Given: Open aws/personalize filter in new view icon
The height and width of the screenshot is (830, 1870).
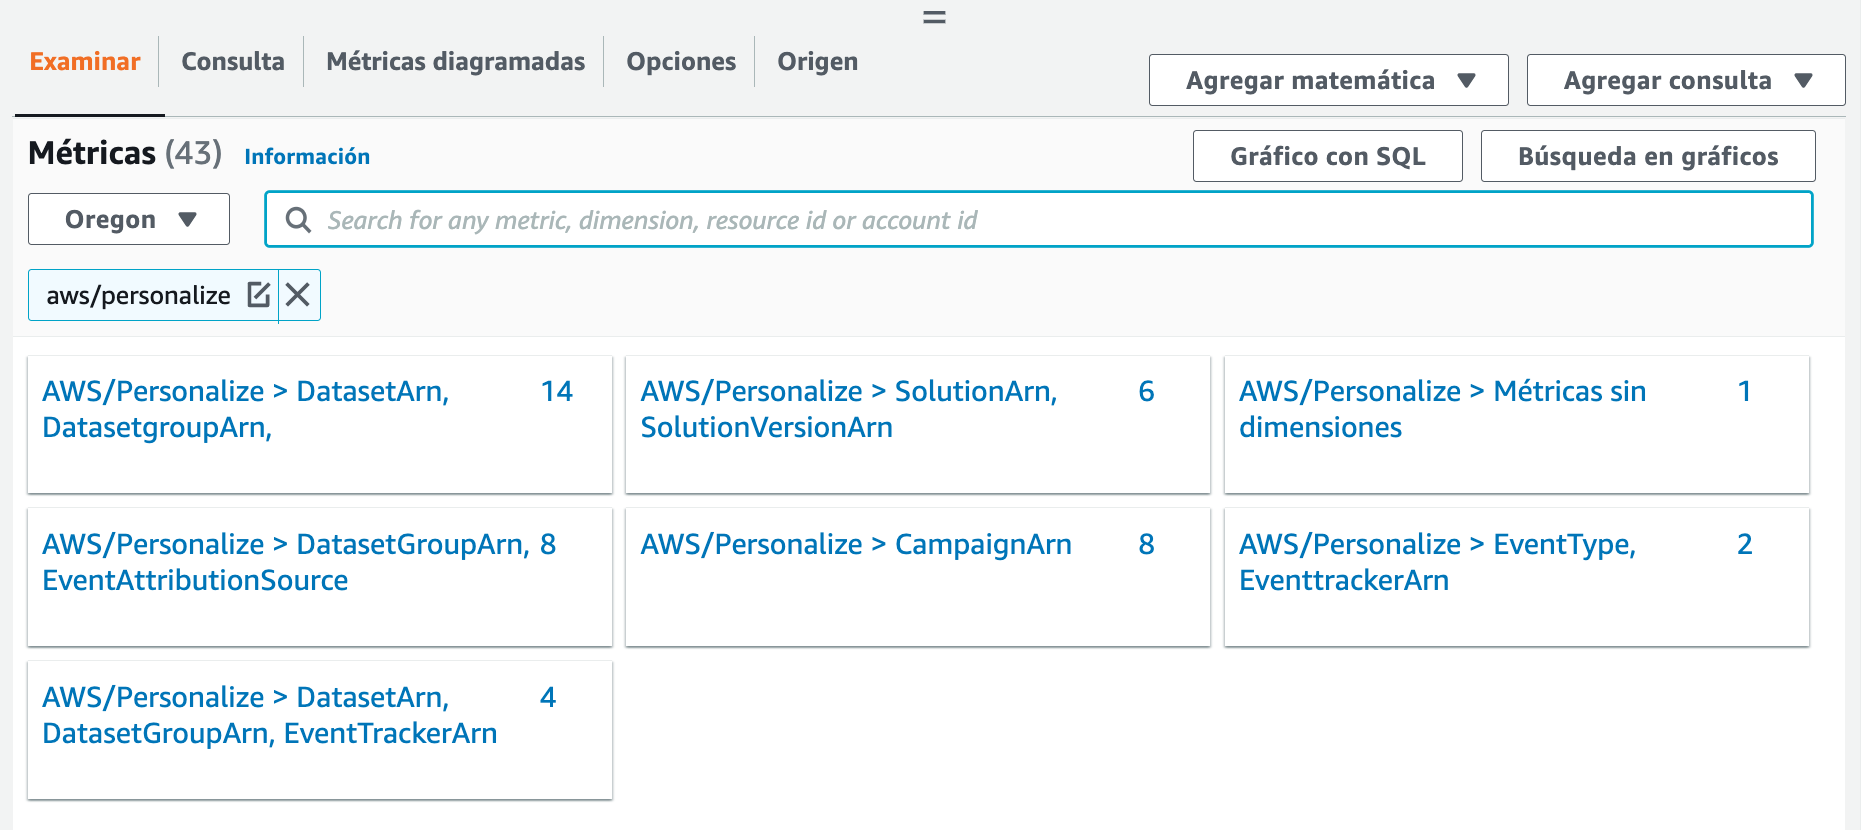Looking at the screenshot, I should click(x=259, y=295).
